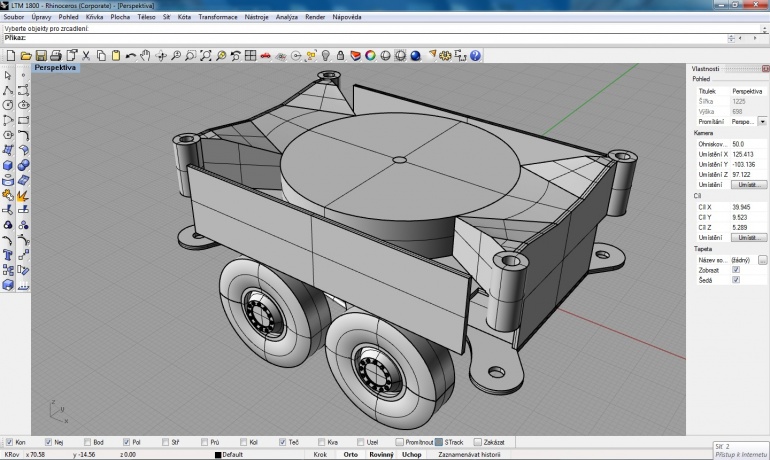The height and width of the screenshot is (460, 770).
Task: Click the Umístit button under Kamera
Action: 749,185
